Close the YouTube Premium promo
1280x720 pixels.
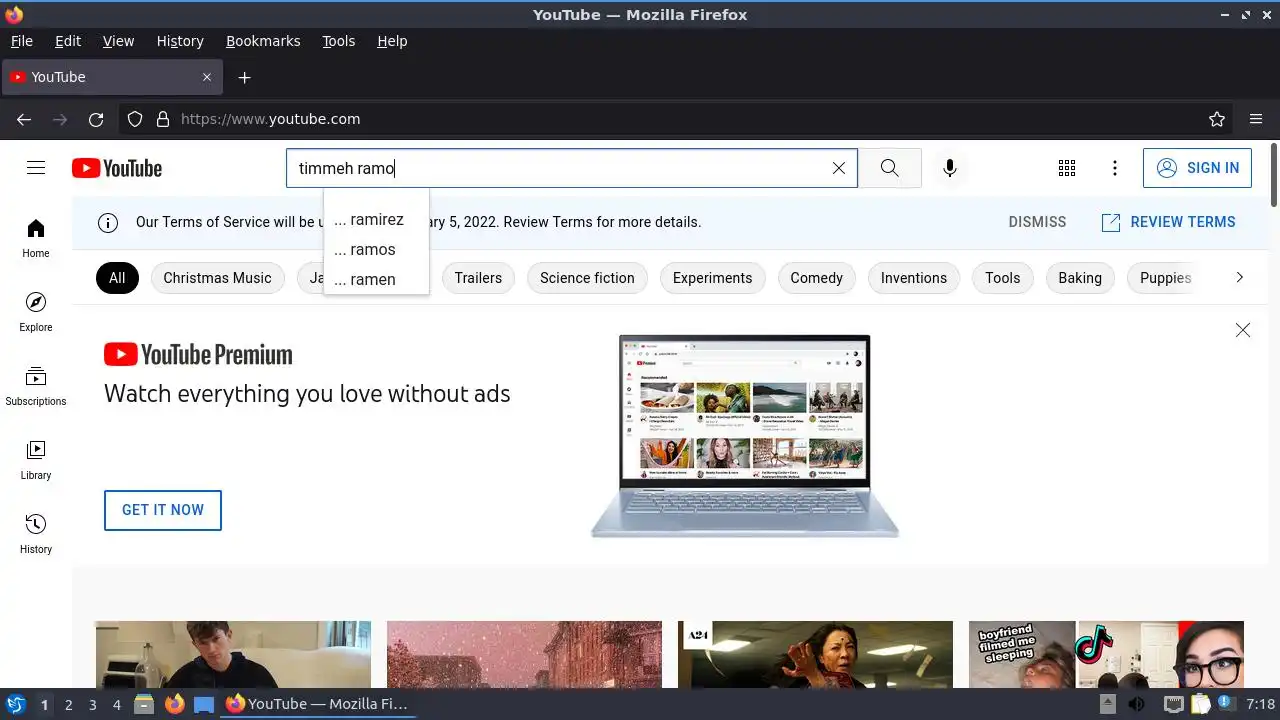coord(1242,330)
